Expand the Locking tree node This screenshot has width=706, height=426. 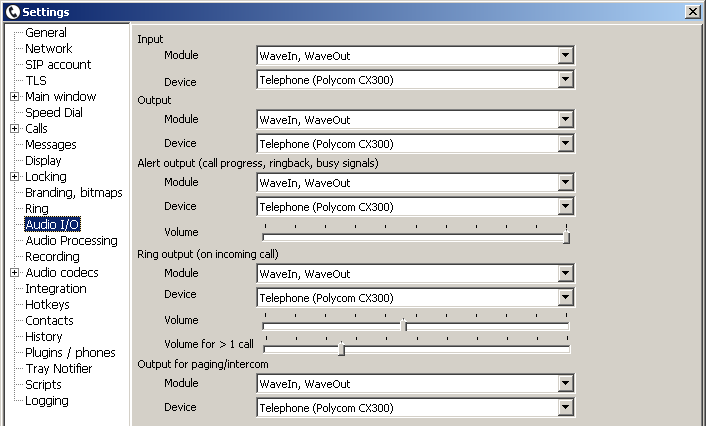pos(14,177)
